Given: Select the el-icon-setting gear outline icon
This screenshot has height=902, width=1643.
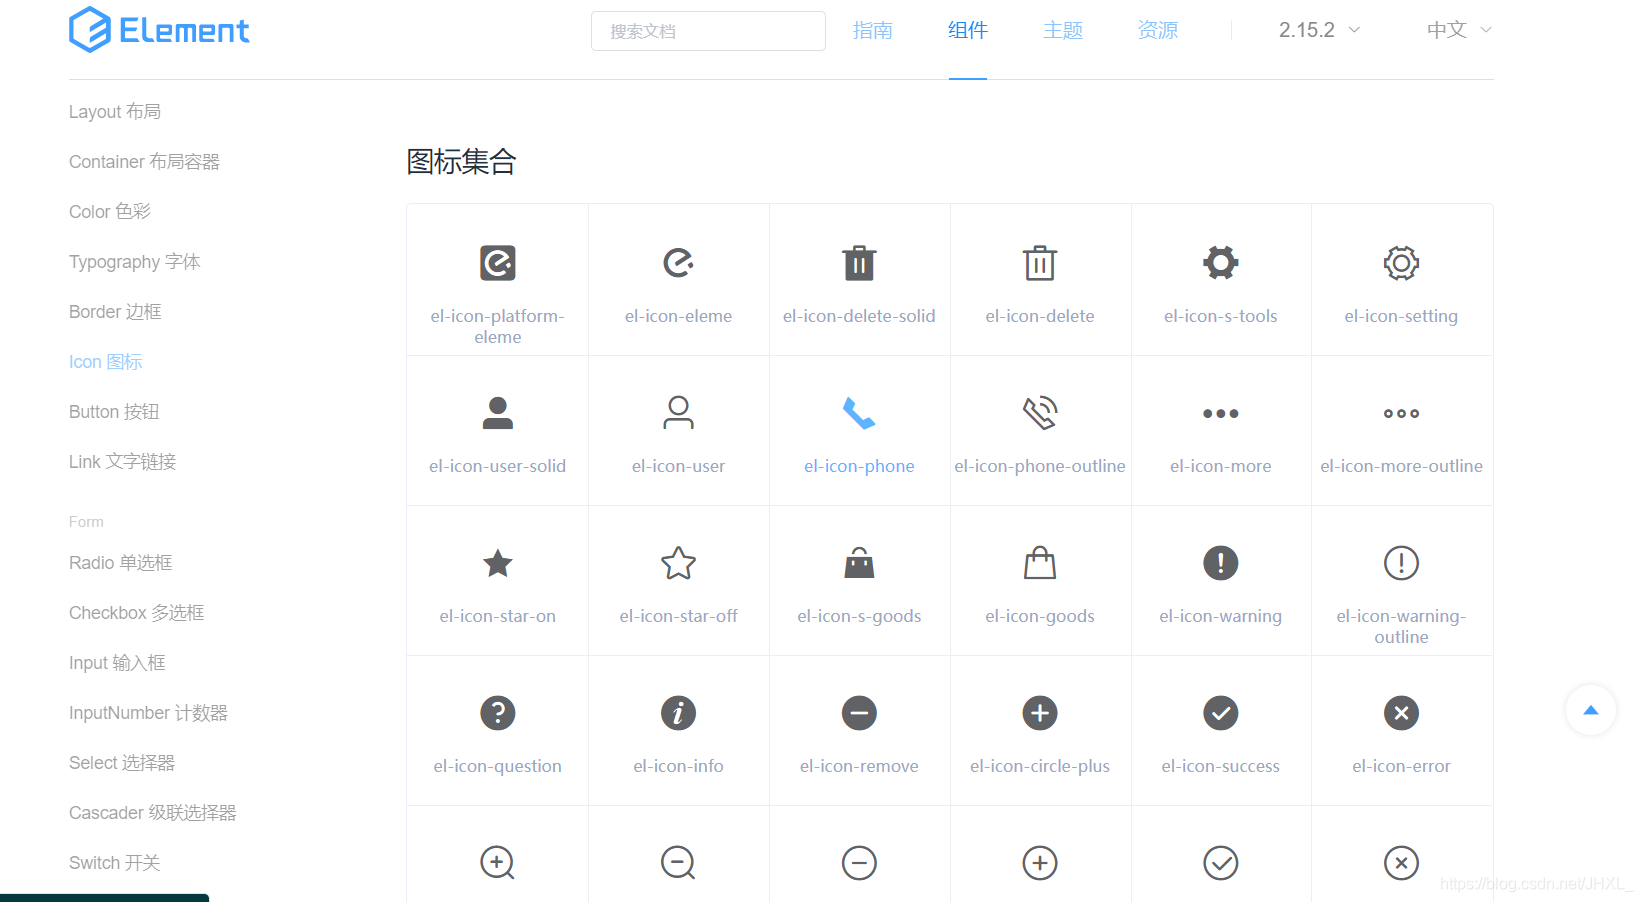Looking at the screenshot, I should pos(1401,263).
